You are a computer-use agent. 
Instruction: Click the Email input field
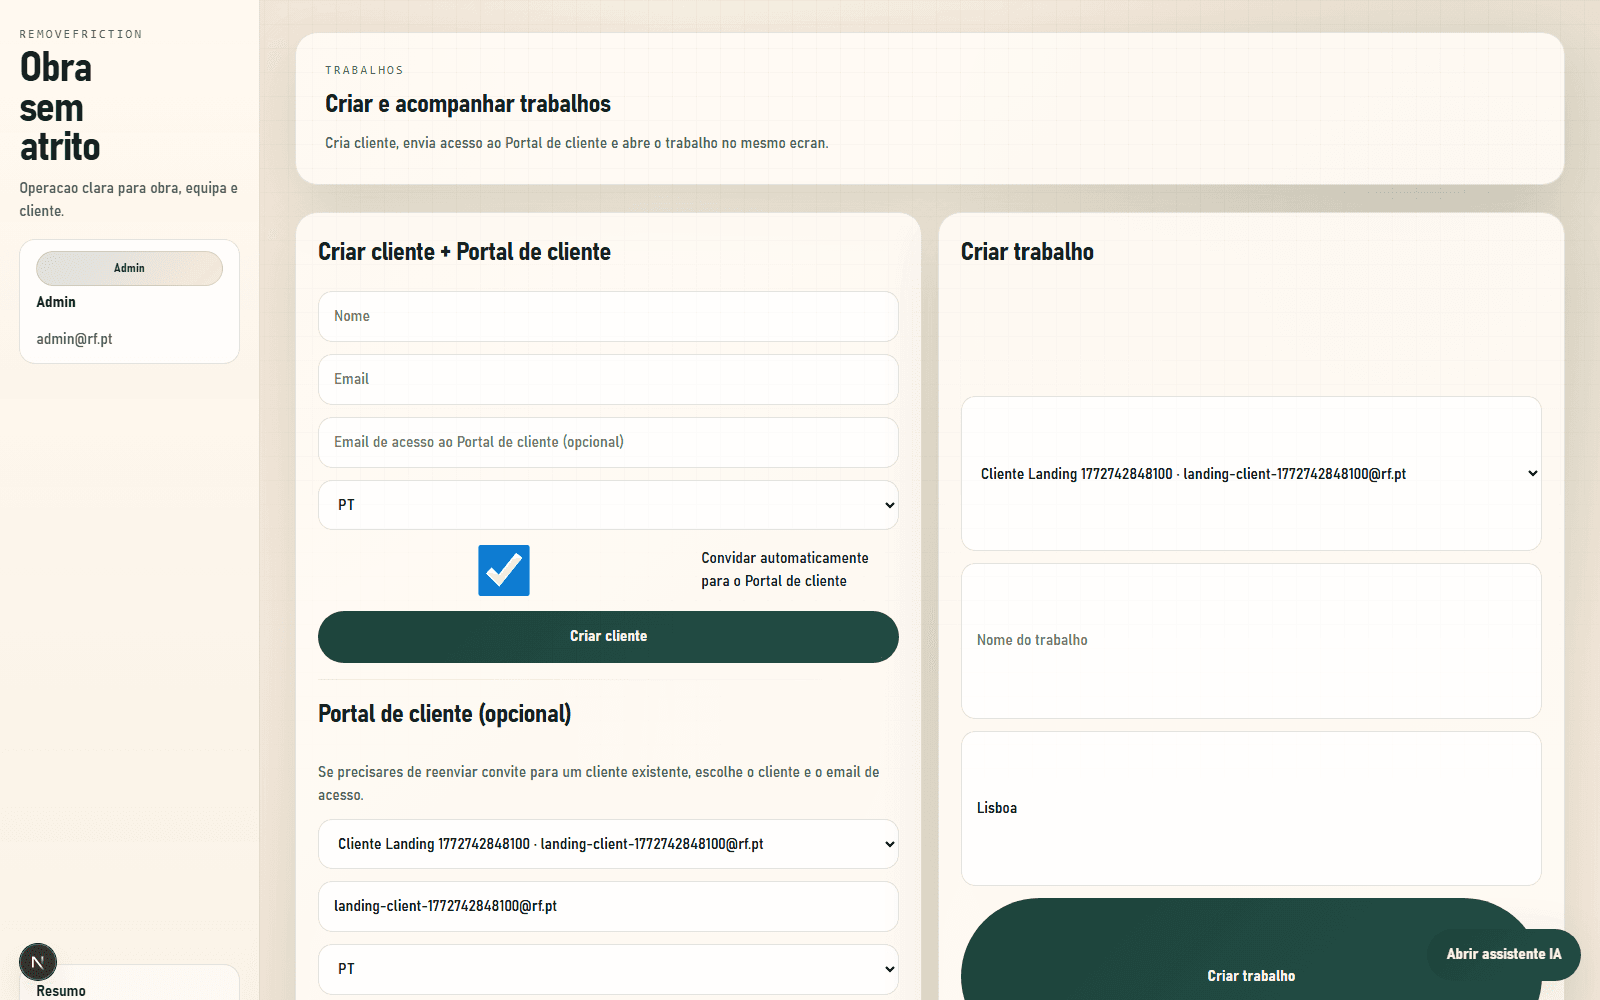click(x=607, y=379)
